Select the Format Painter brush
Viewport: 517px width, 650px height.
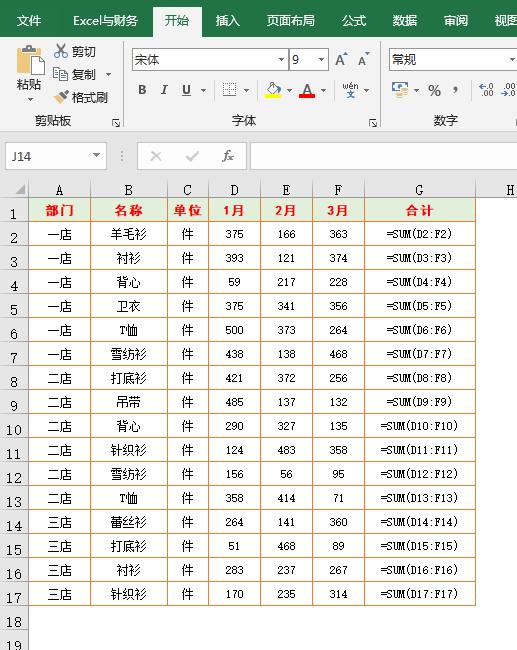point(61,97)
